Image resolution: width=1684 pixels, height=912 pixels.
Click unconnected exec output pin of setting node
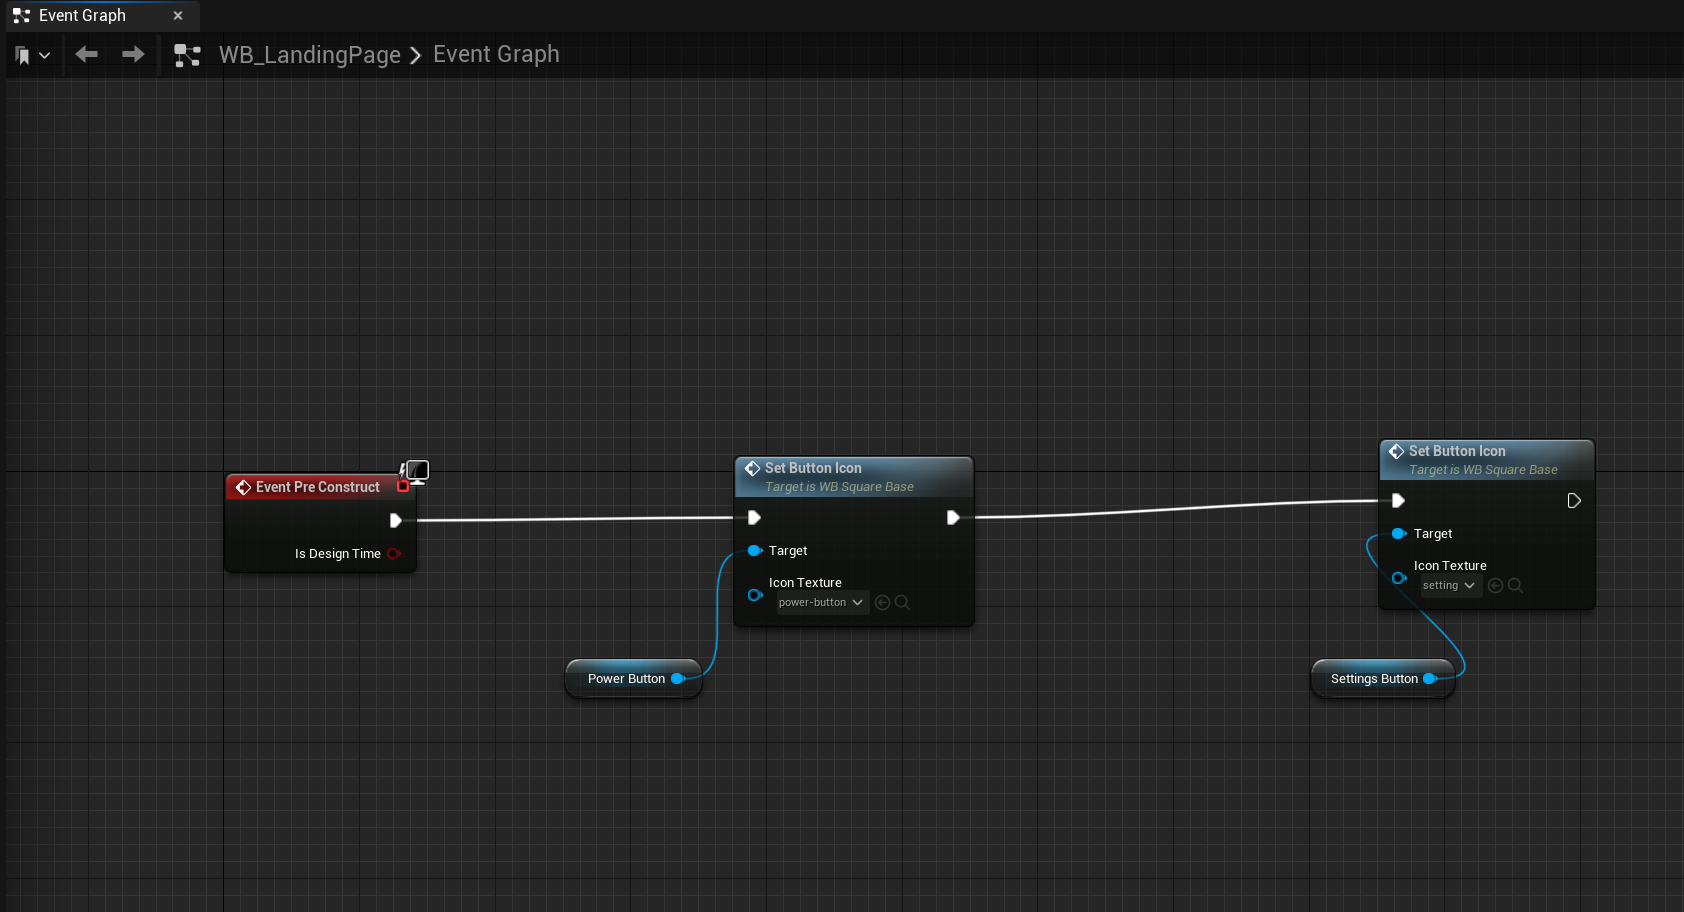tap(1574, 500)
